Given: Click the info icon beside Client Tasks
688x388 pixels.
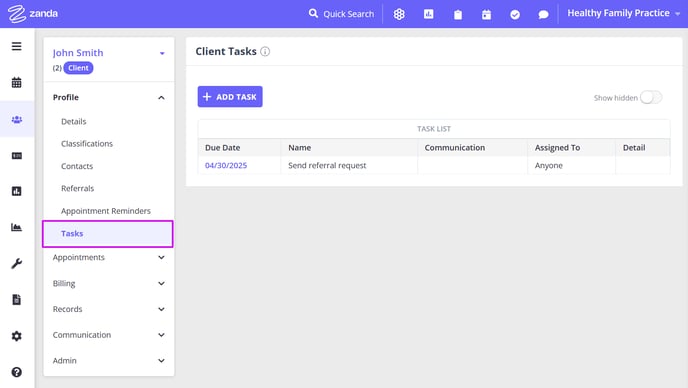Looking at the screenshot, I should tap(265, 51).
